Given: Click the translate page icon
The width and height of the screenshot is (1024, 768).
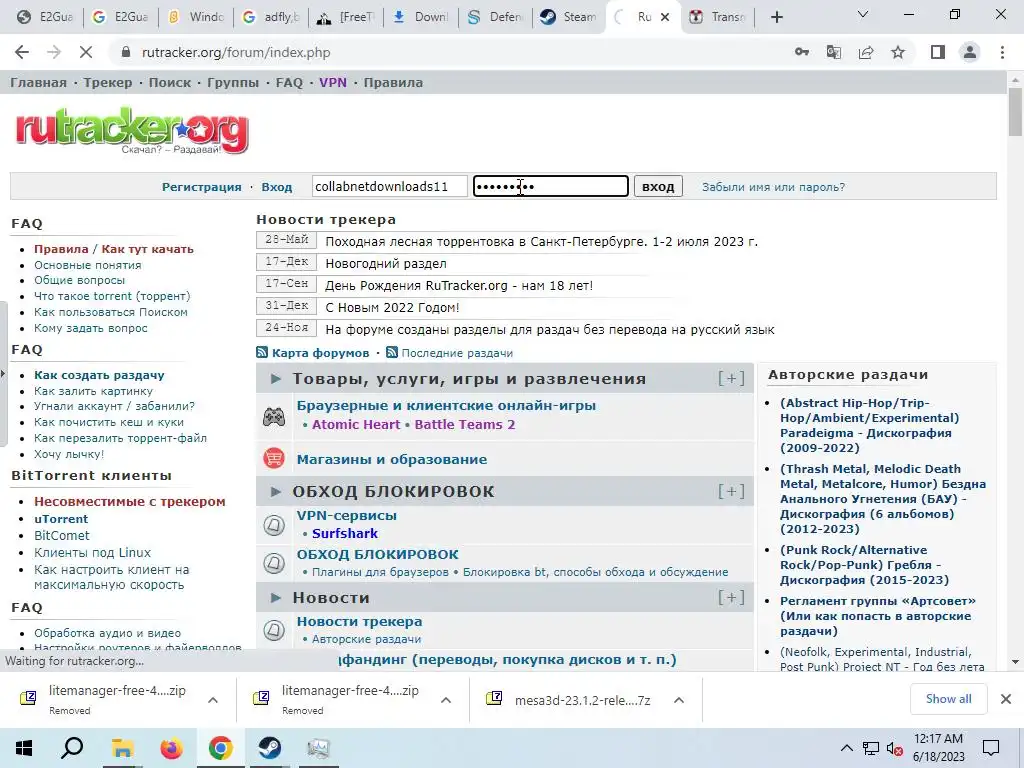Looking at the screenshot, I should pyautogui.click(x=834, y=52).
